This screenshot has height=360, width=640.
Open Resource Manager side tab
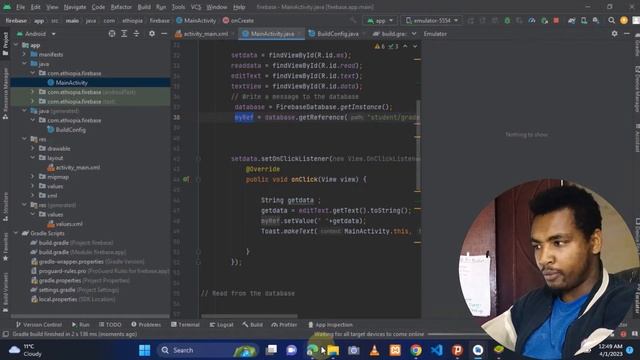coord(5,93)
